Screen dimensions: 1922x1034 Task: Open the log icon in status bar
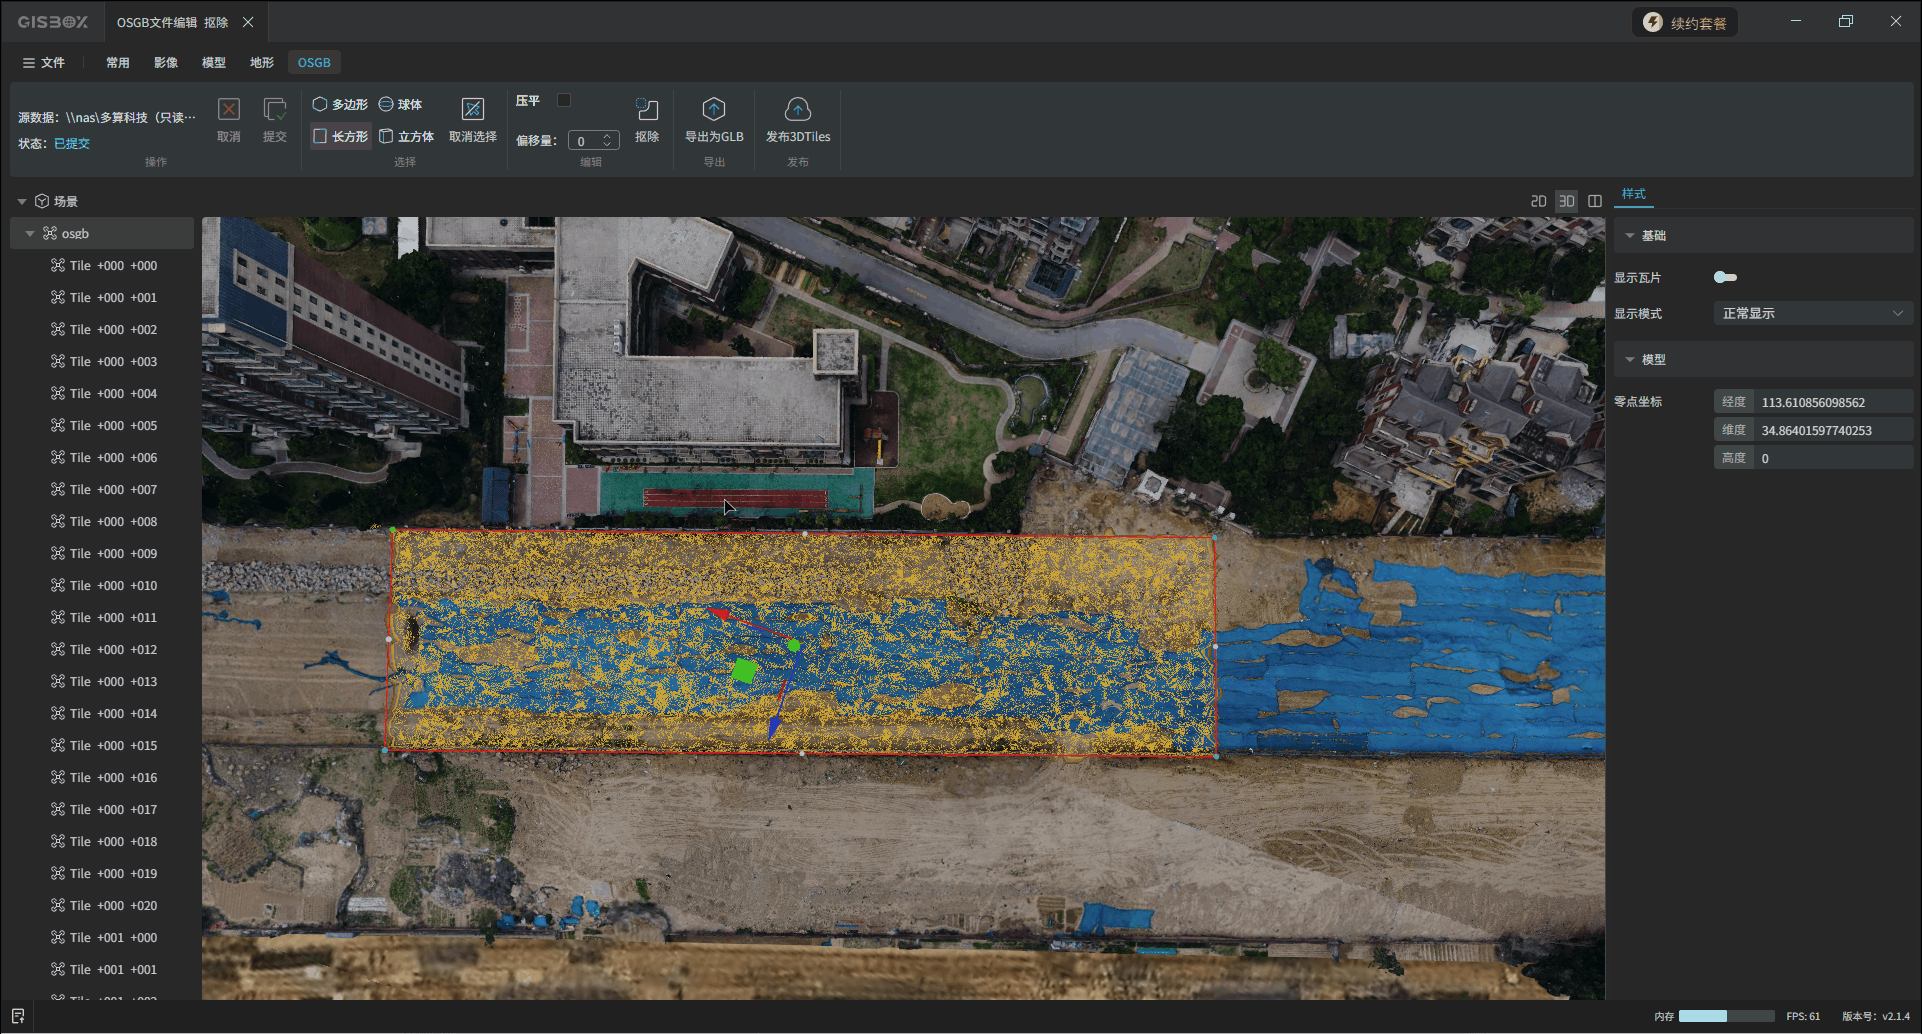[x=18, y=1016]
